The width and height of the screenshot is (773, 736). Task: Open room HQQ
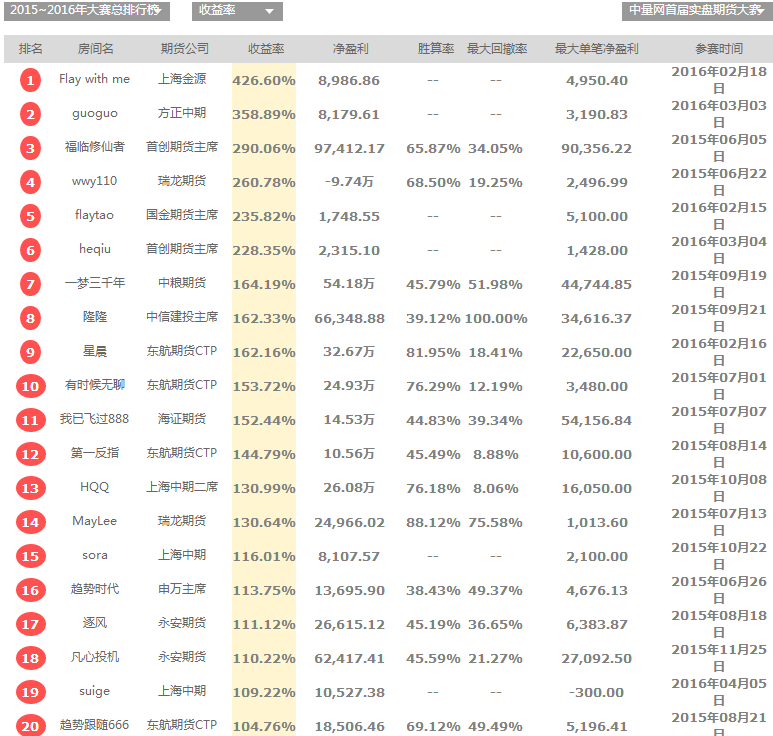point(95,487)
